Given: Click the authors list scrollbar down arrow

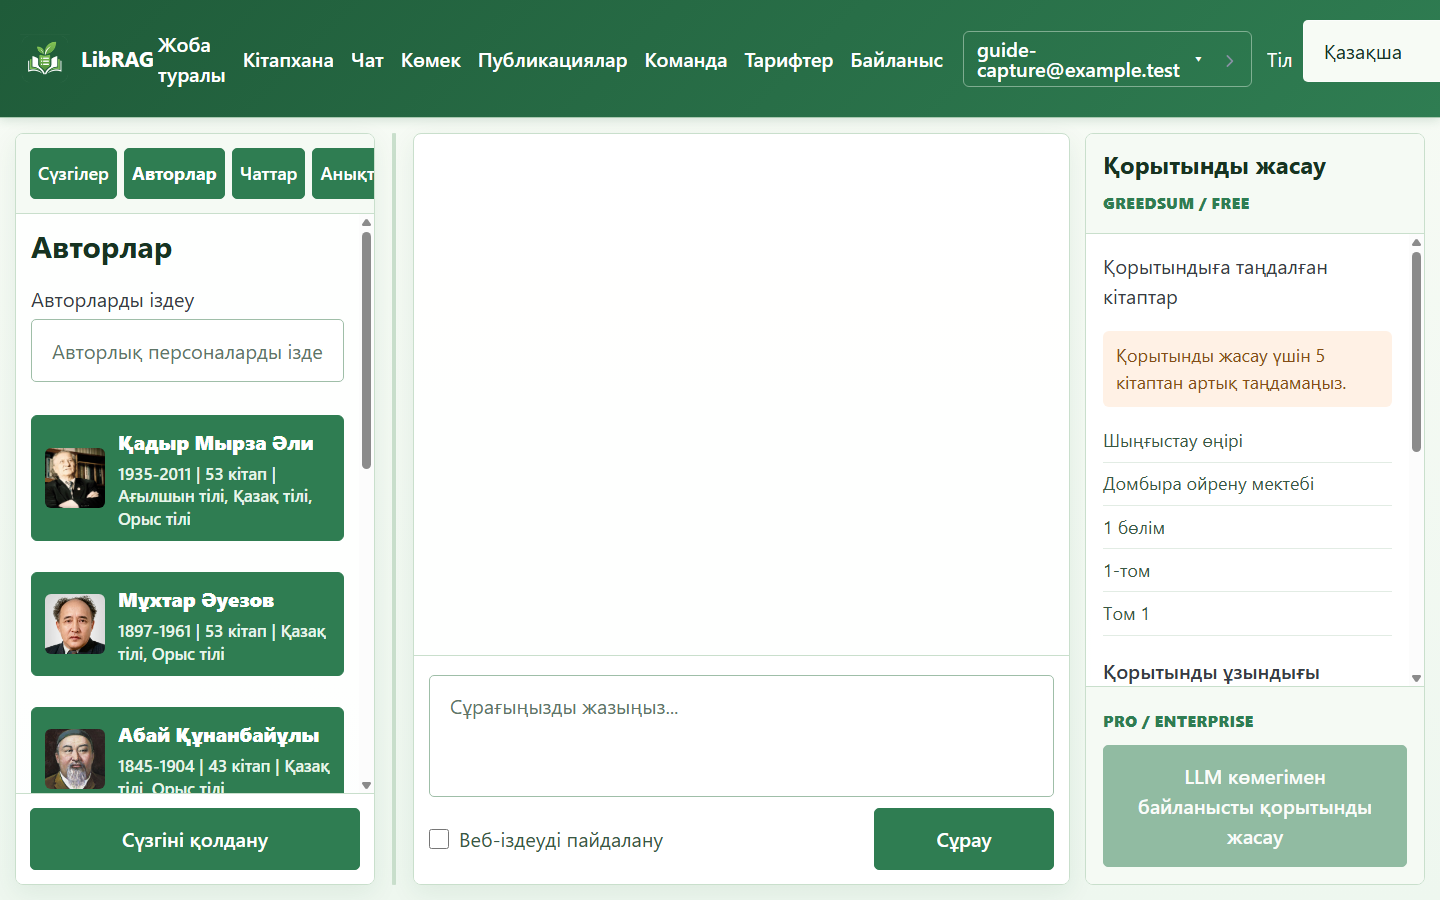Looking at the screenshot, I should coord(366,785).
